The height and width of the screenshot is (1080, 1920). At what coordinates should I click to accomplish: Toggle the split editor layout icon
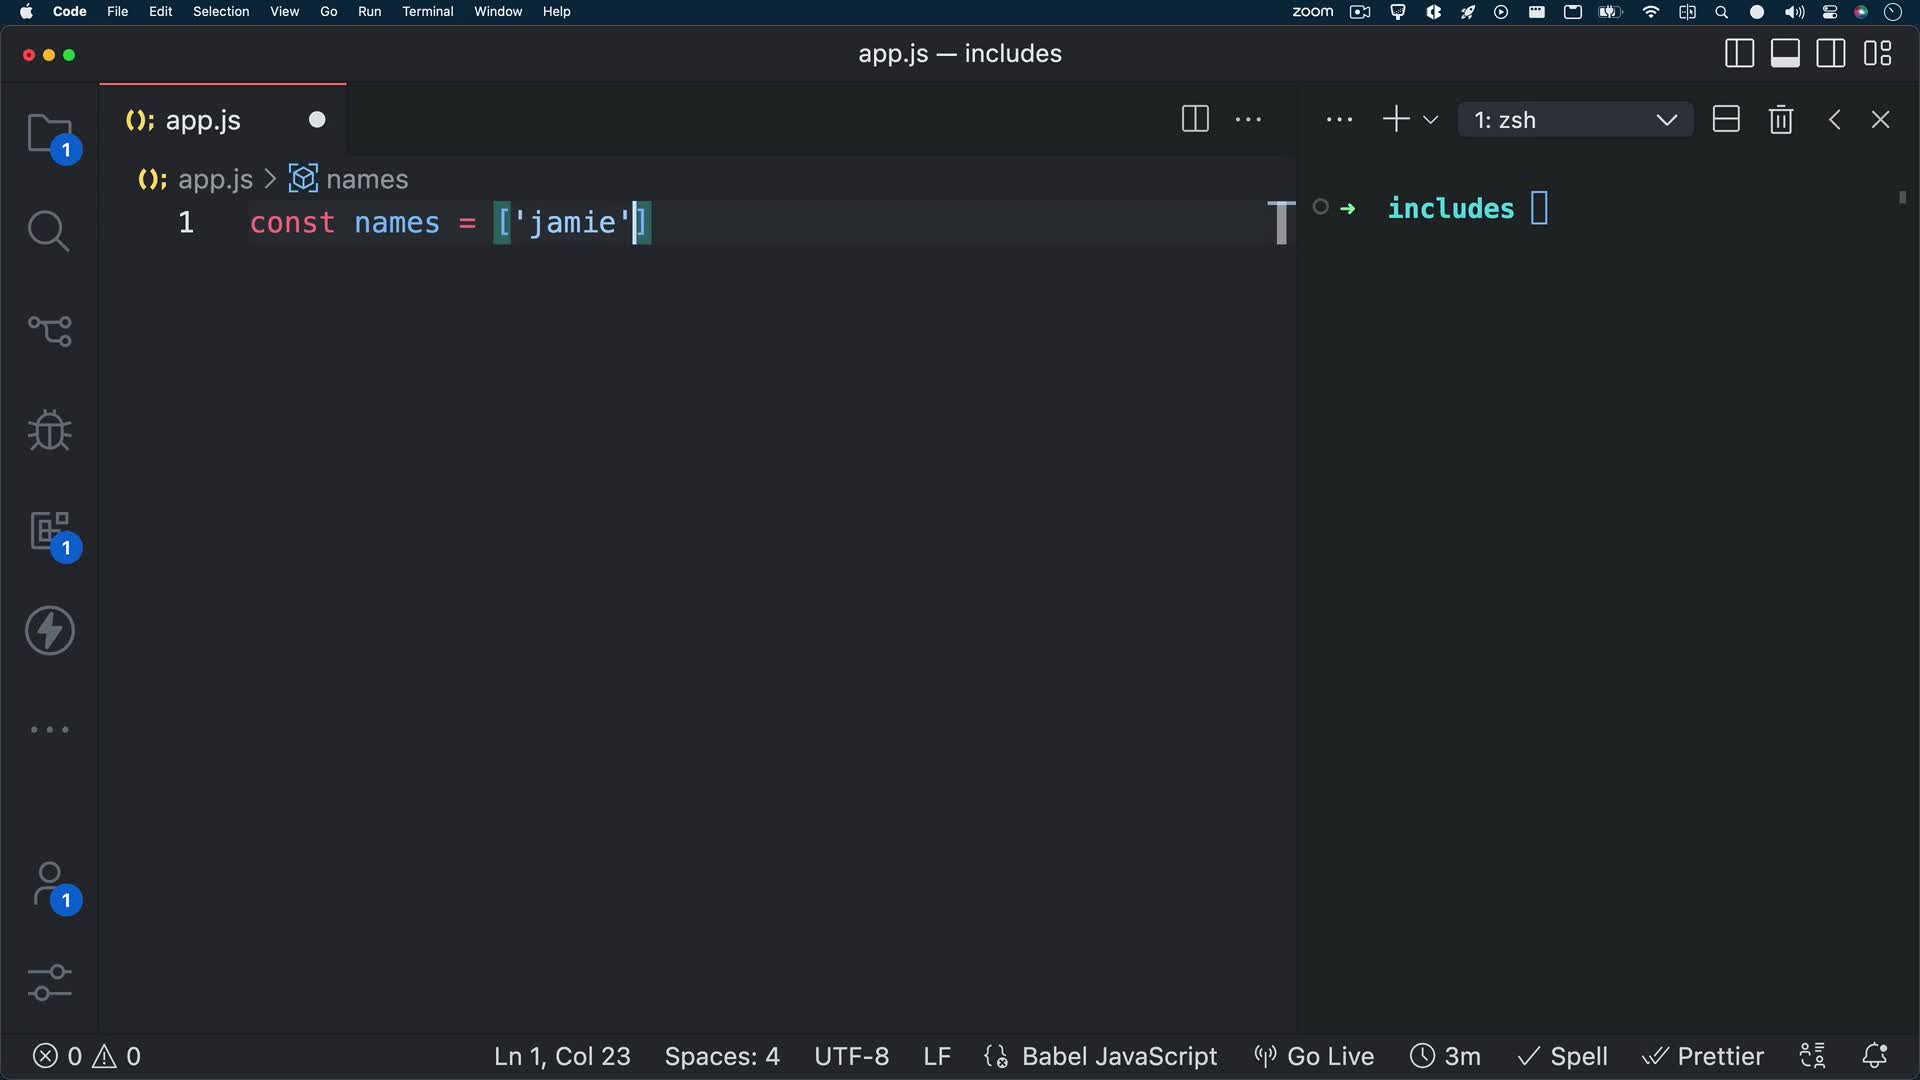pos(1195,119)
